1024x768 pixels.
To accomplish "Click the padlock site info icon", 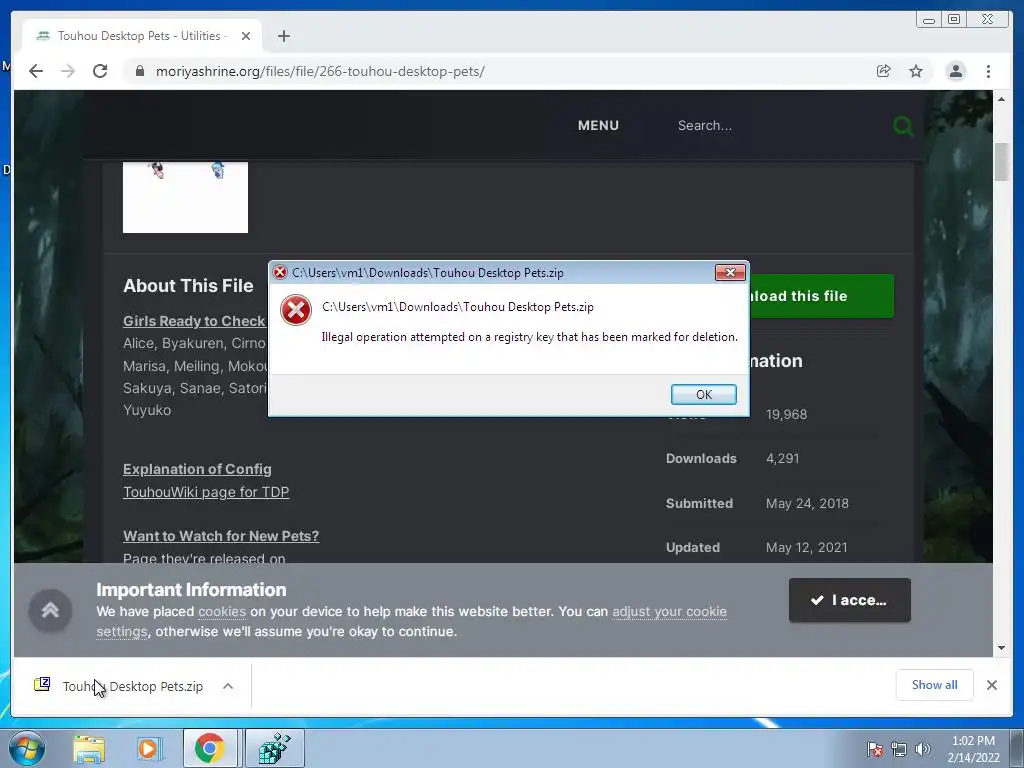I will (139, 71).
